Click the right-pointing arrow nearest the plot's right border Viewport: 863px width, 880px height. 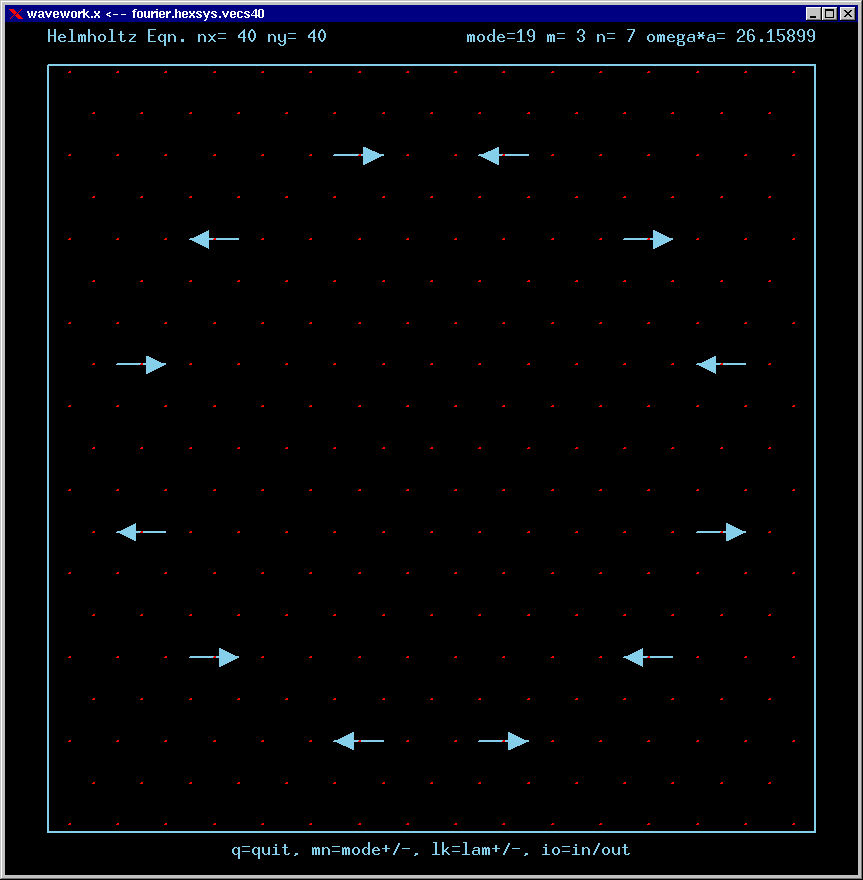721,532
